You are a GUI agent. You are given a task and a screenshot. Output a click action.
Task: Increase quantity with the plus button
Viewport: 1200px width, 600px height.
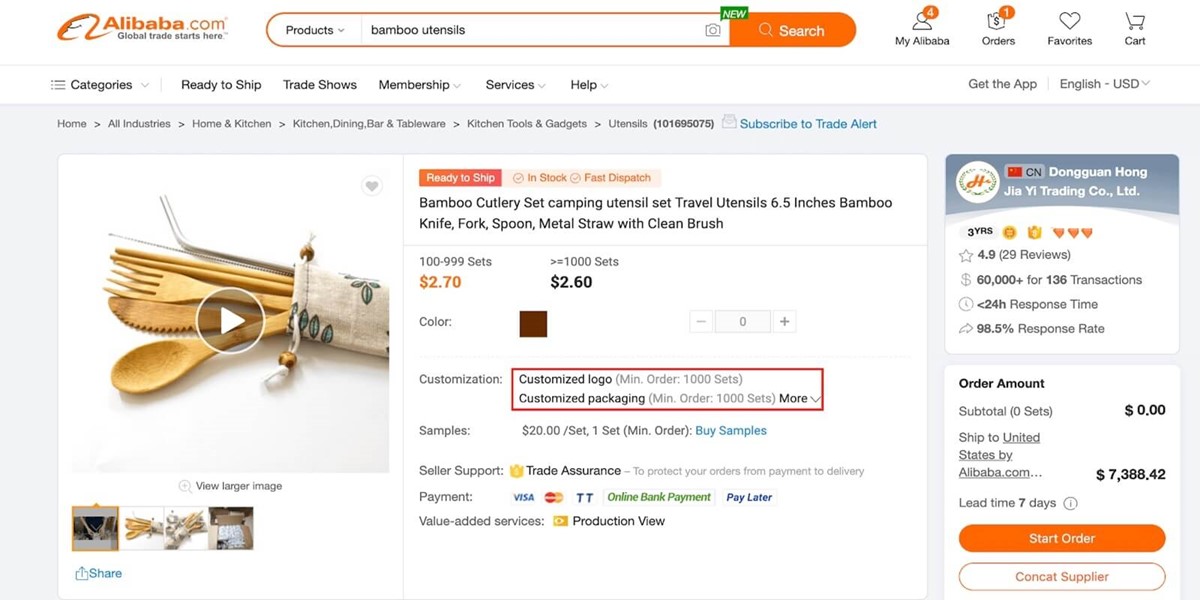click(x=785, y=322)
